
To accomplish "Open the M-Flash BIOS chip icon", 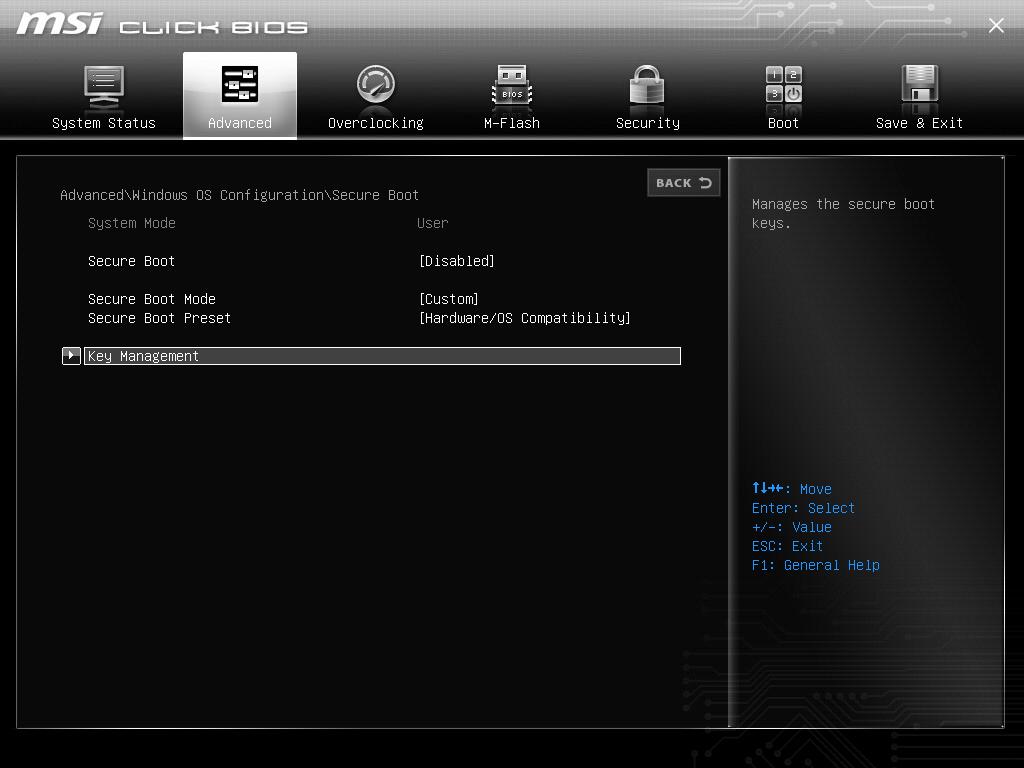I will coord(512,86).
